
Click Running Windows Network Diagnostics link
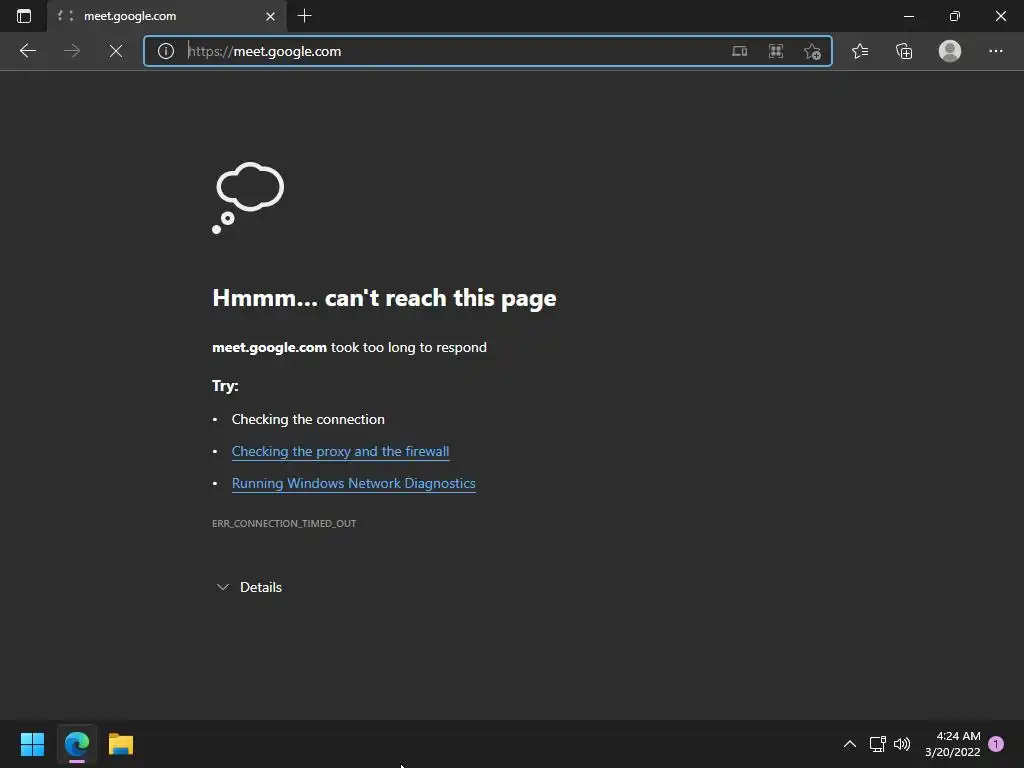click(353, 483)
